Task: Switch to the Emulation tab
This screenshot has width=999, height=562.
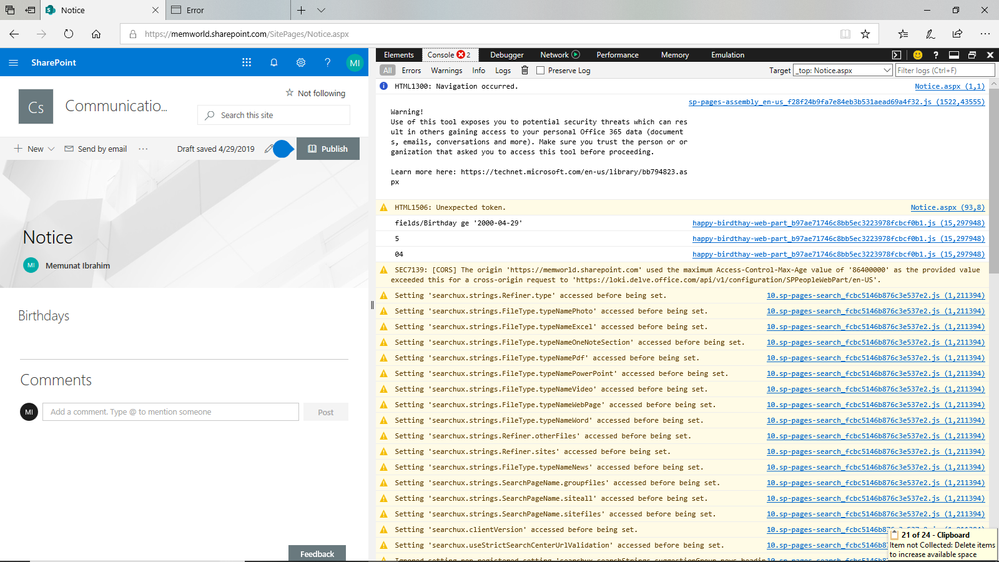Action: pos(728,55)
